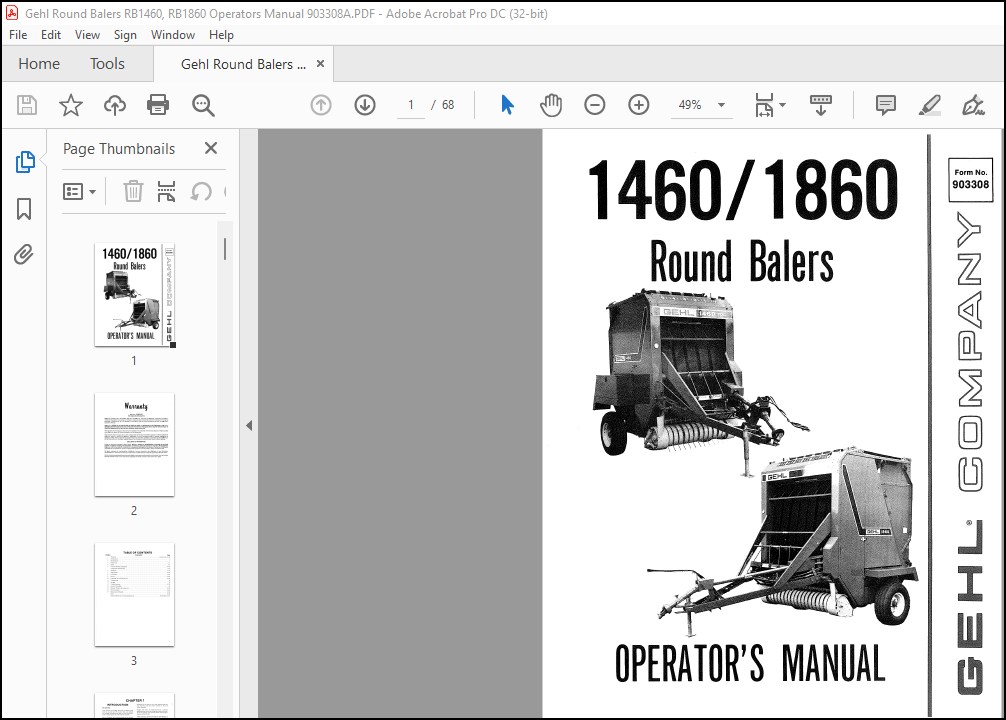Open the Window menu

pos(173,35)
